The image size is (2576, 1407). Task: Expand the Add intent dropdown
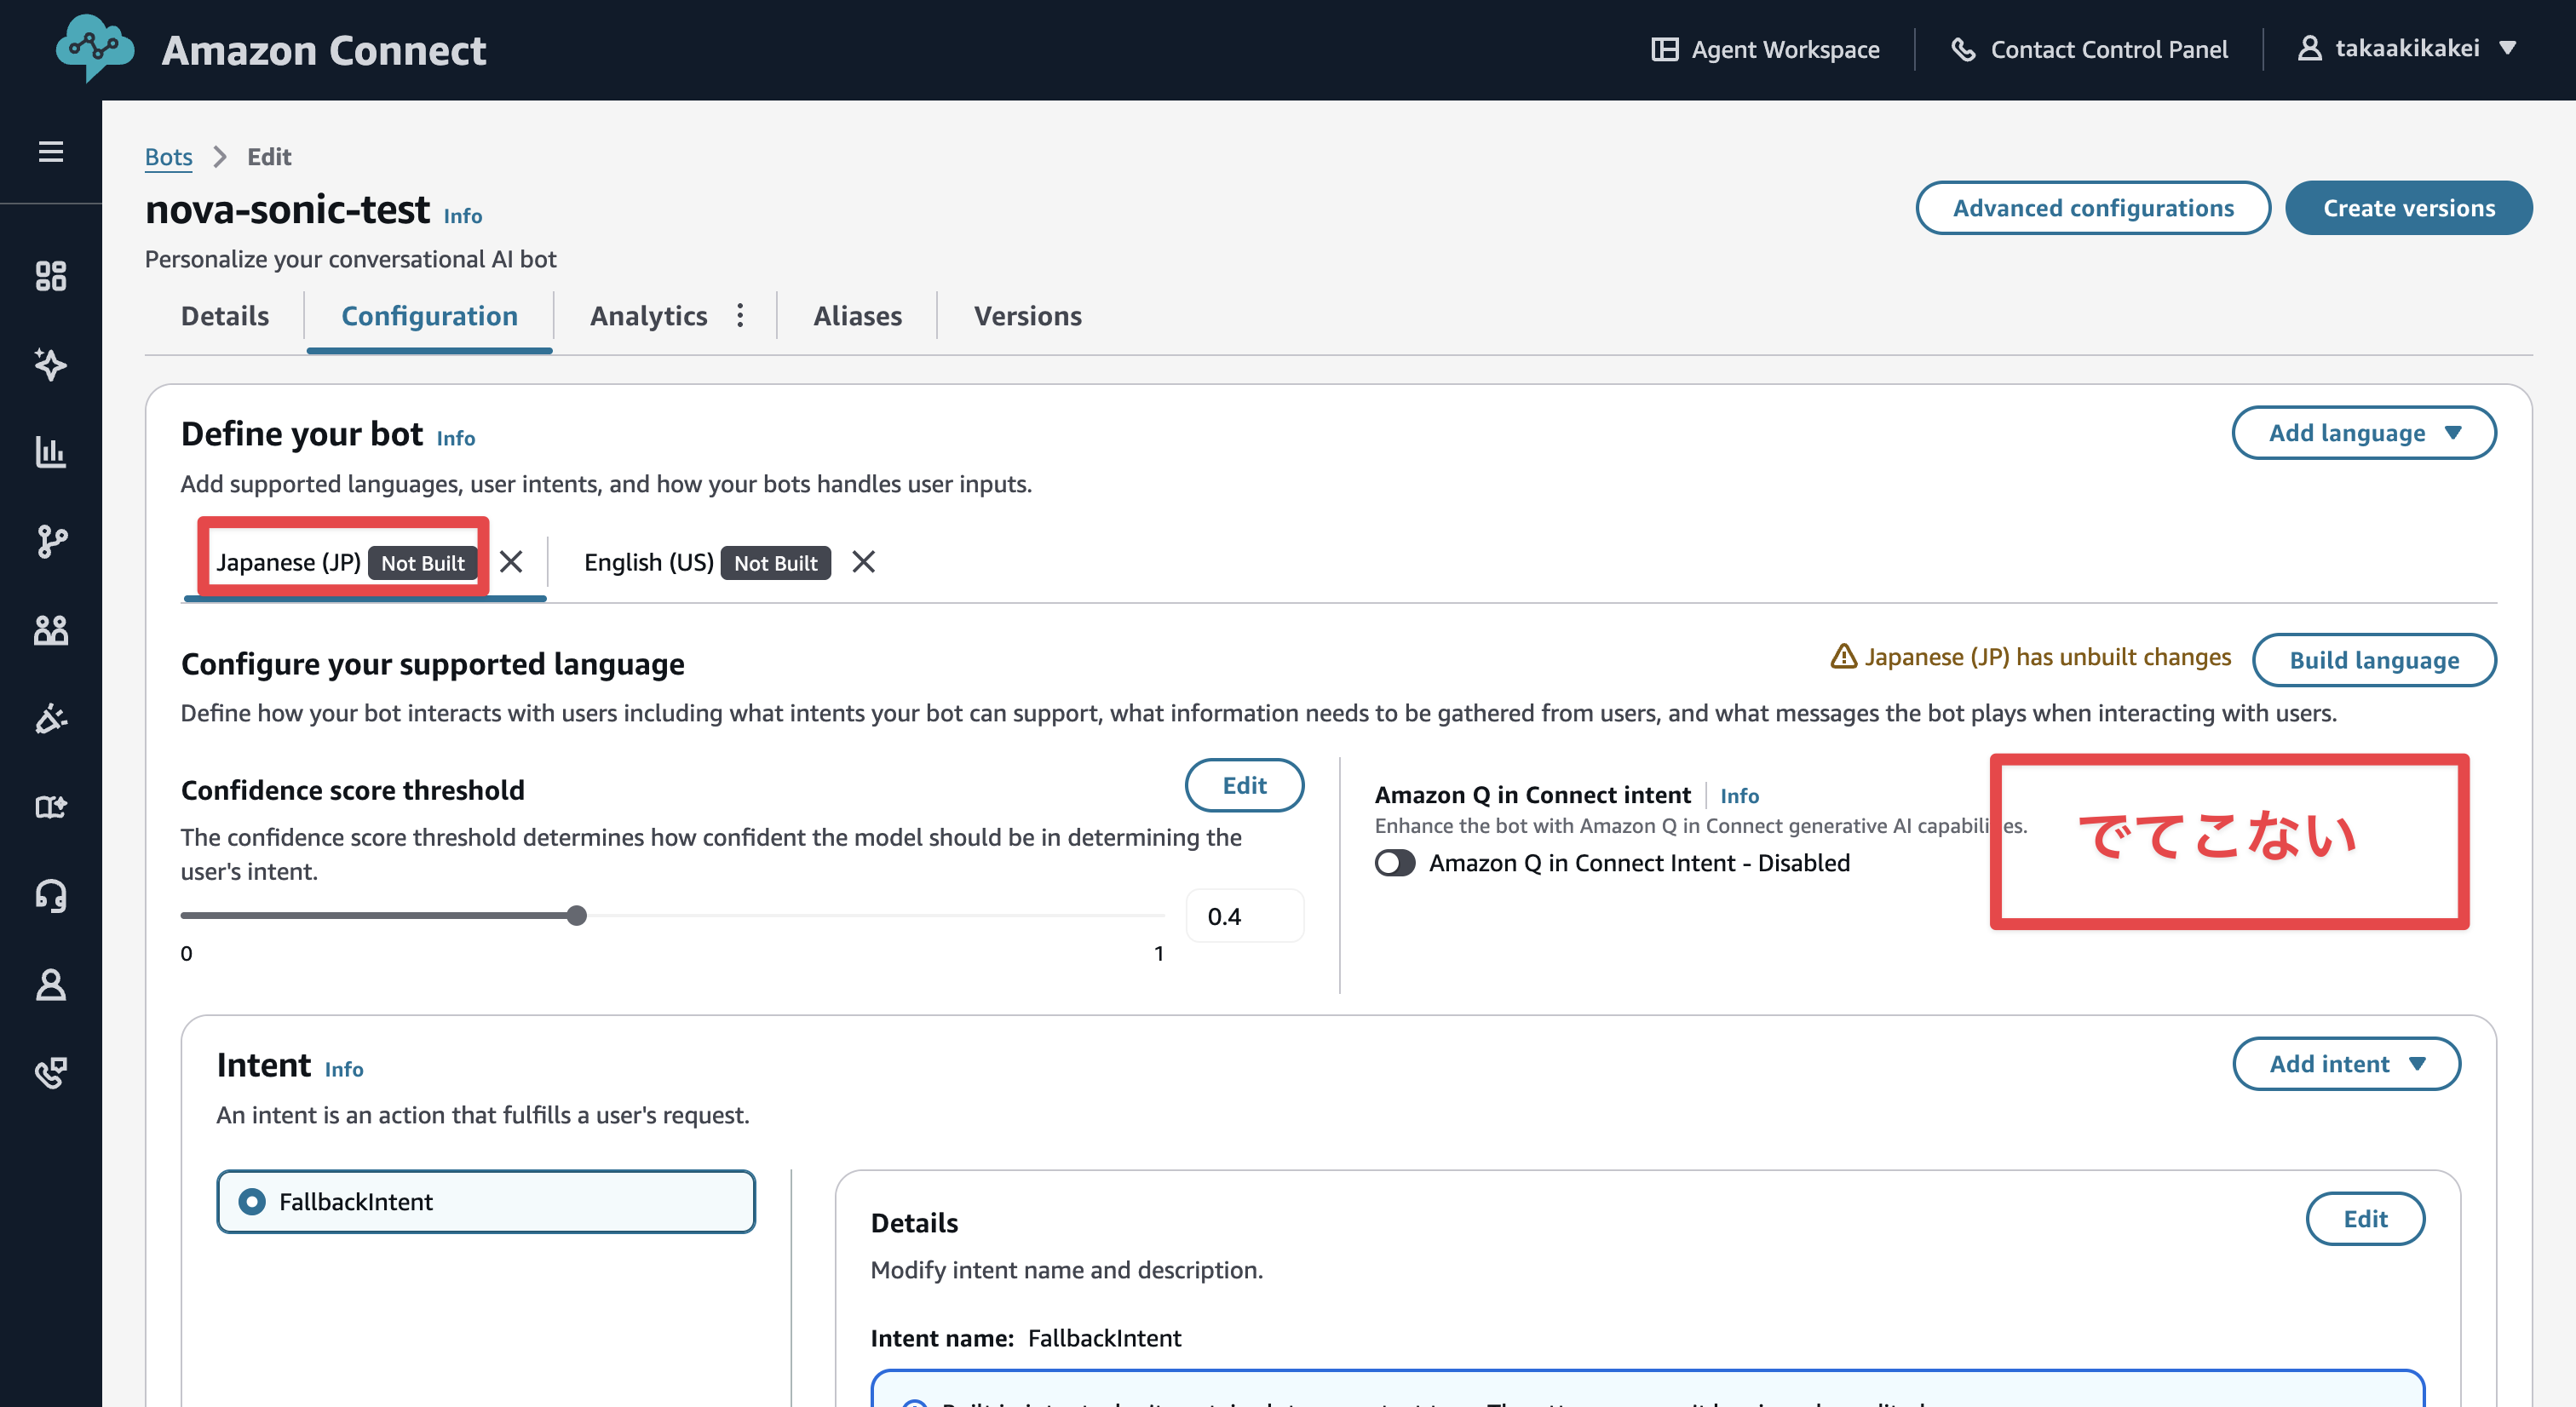pyautogui.click(x=2345, y=1064)
